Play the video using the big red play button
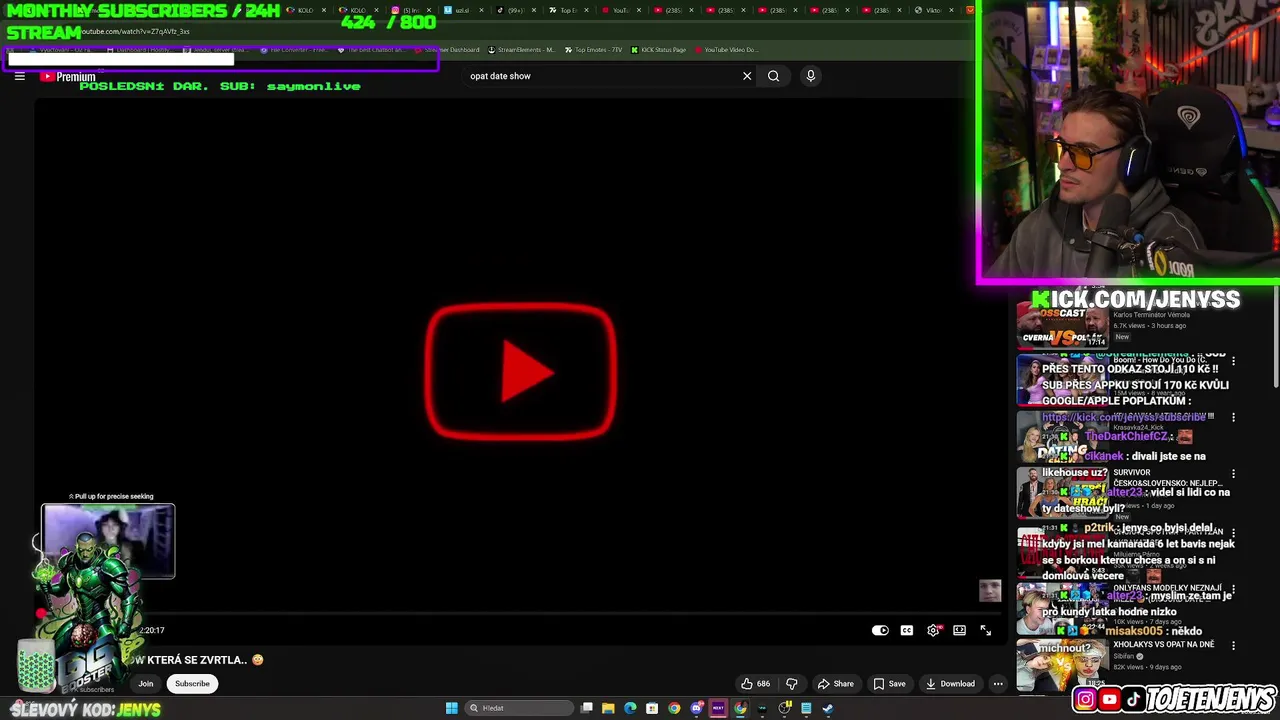 (520, 372)
